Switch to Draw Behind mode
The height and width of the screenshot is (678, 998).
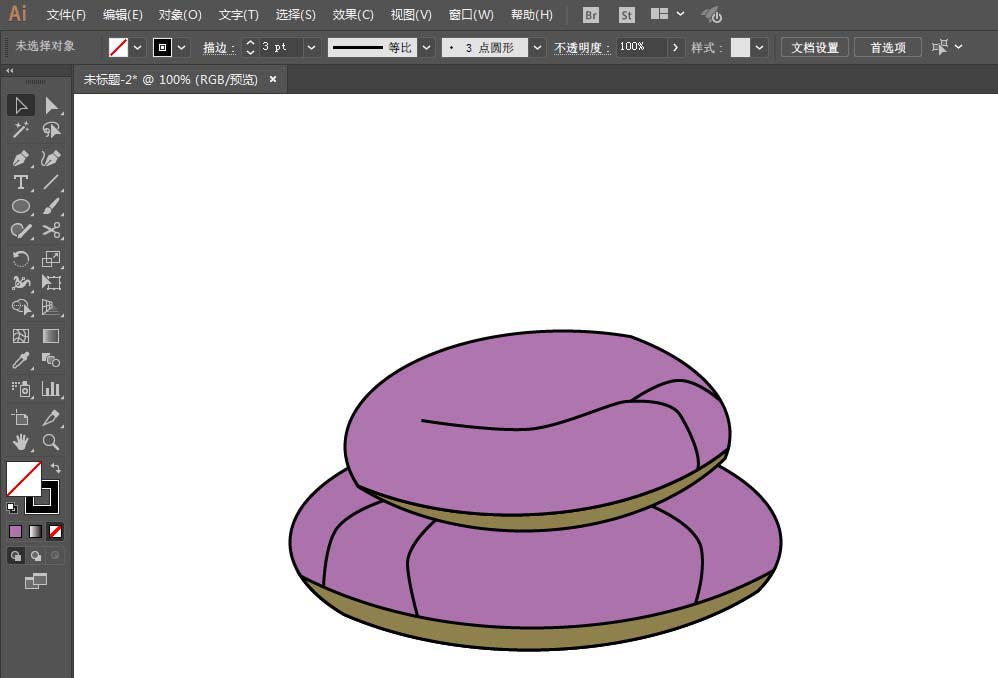coord(36,556)
